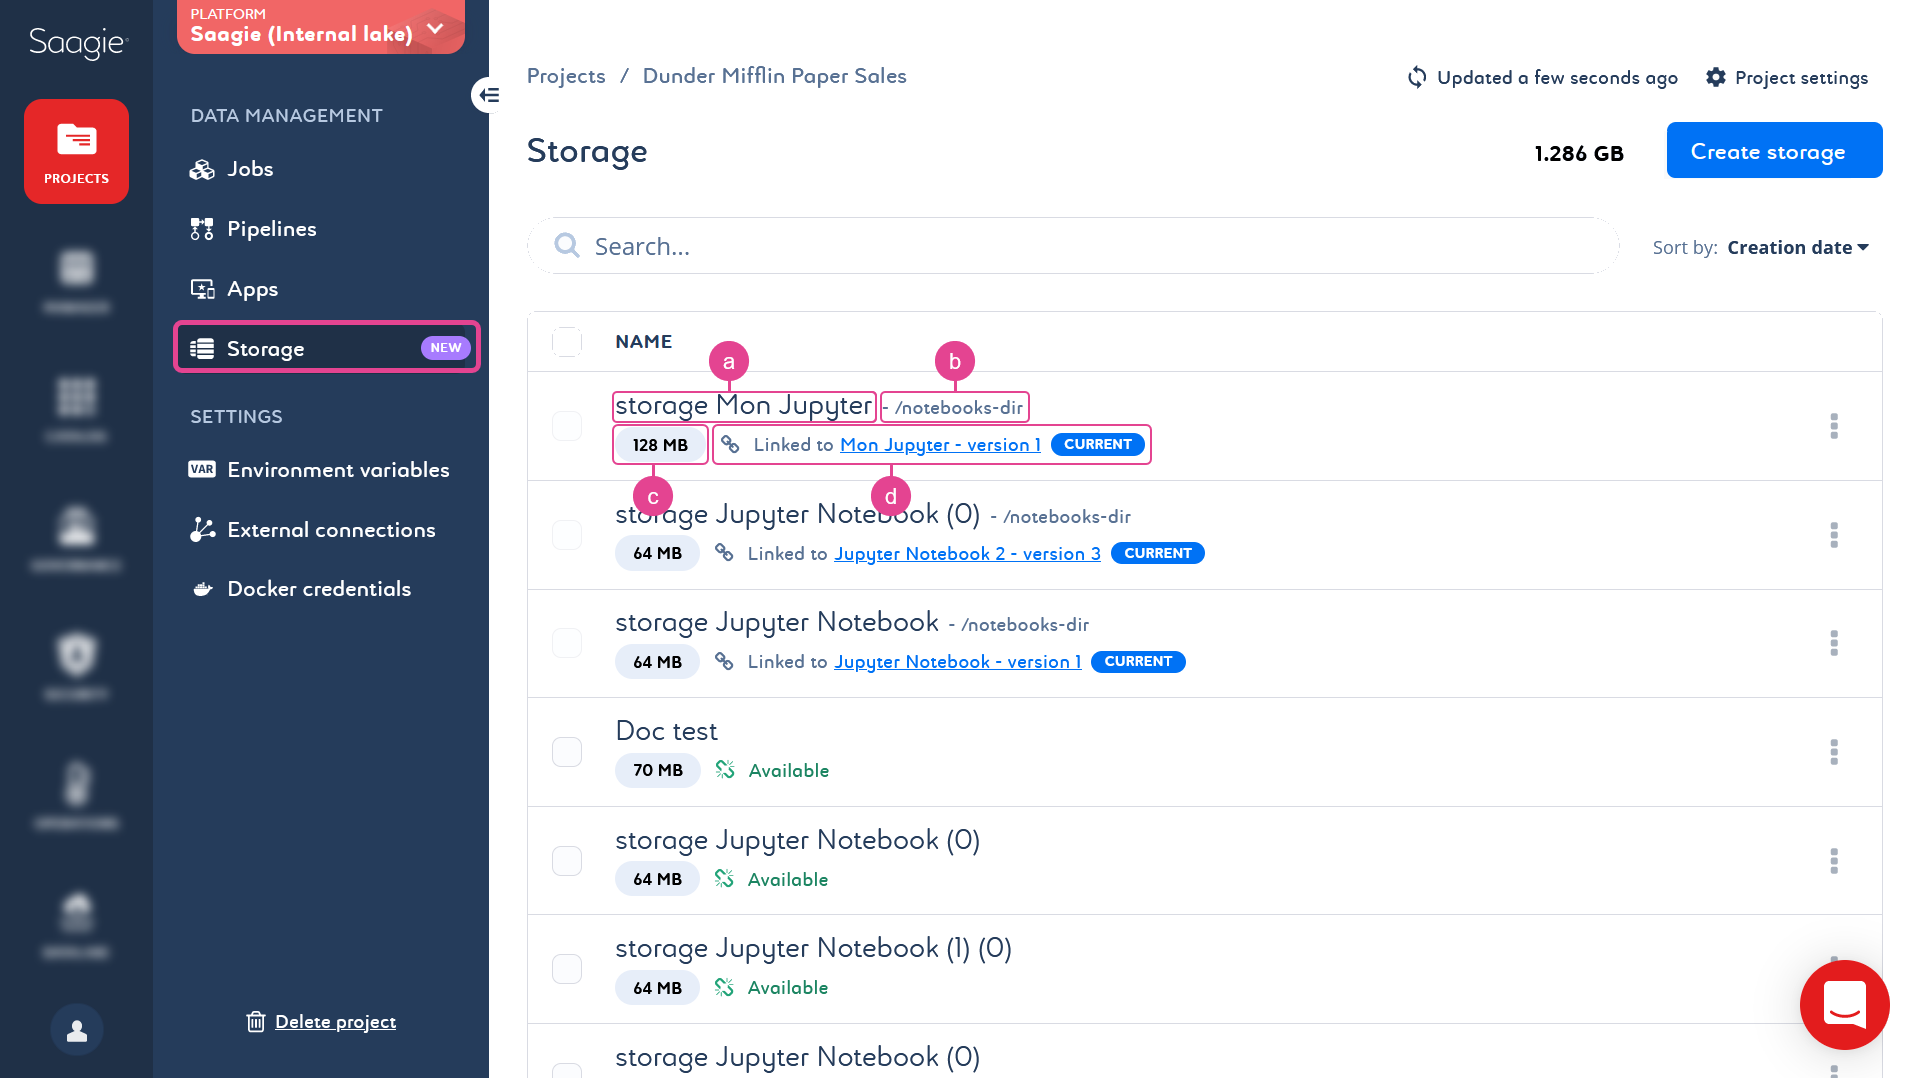This screenshot has height=1078, width=1909.
Task: Click the unlinked Available icon in the Doc test row
Action: [x=725, y=769]
